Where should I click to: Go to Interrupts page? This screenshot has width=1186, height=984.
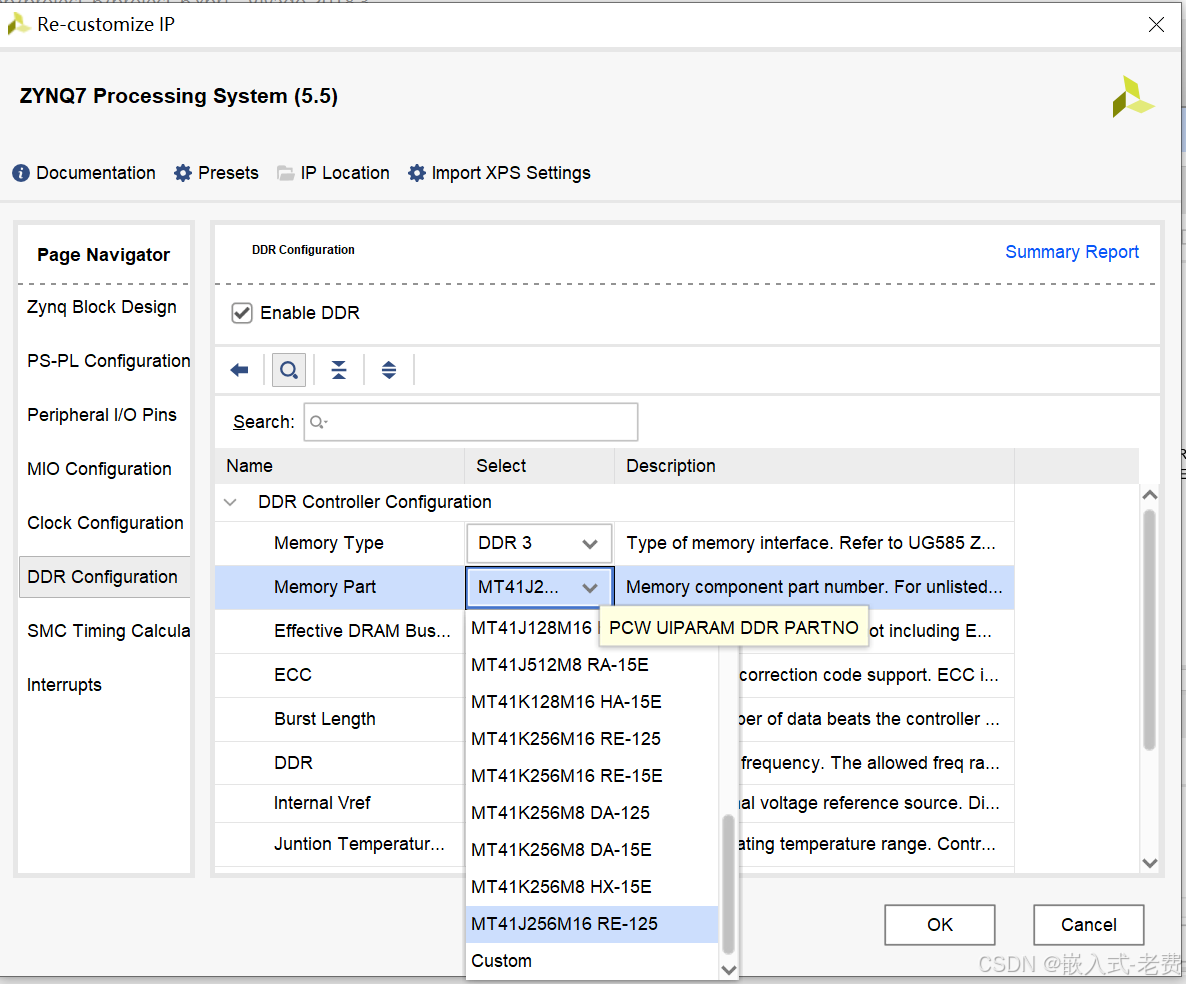[64, 685]
